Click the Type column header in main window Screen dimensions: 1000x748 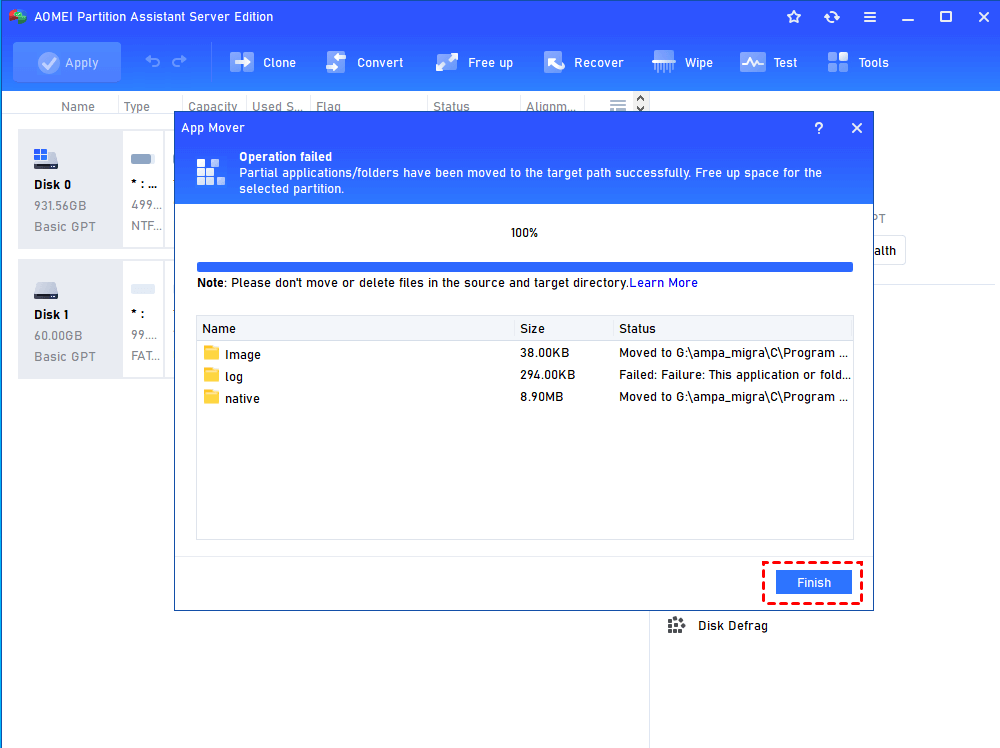(136, 106)
